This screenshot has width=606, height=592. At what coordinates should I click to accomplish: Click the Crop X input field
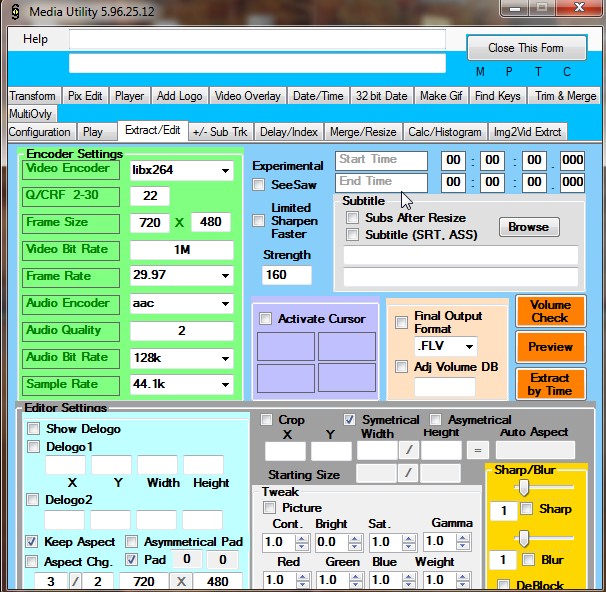[x=285, y=451]
